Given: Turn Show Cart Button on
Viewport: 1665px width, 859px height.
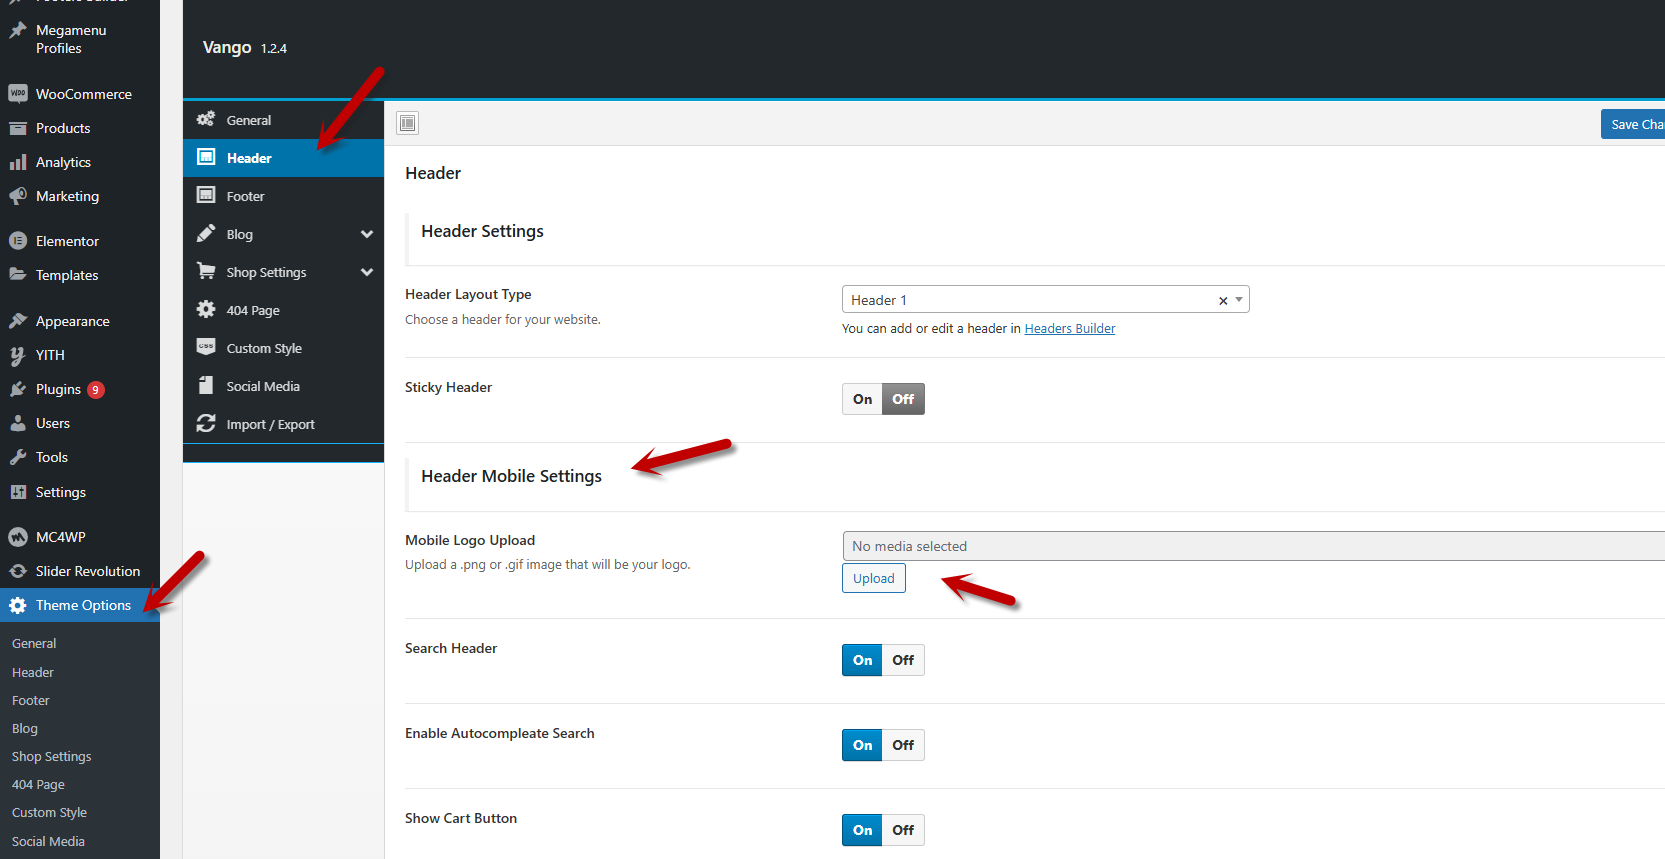Looking at the screenshot, I should coord(862,830).
